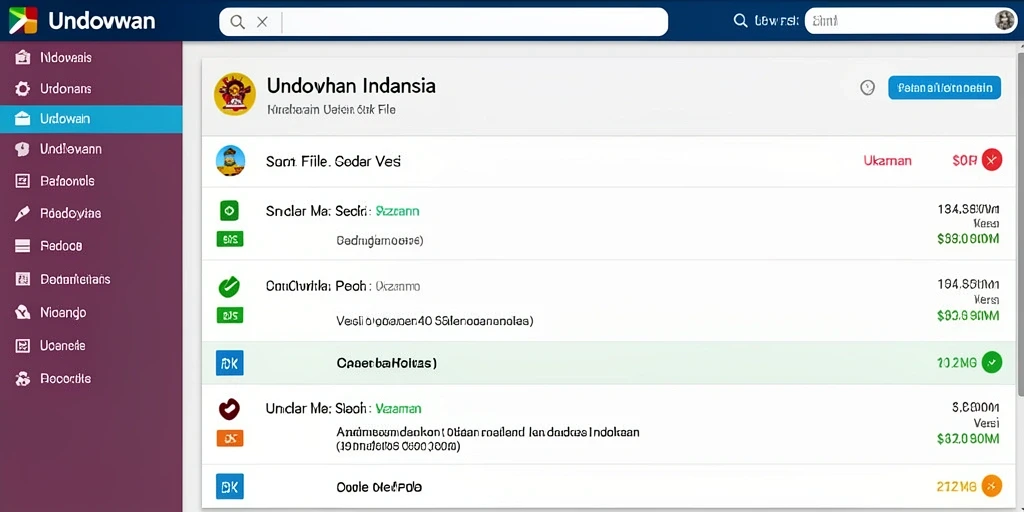Click the magnifier icon next to Uewrsi
Screen dimensions: 1024x512
point(741,21)
